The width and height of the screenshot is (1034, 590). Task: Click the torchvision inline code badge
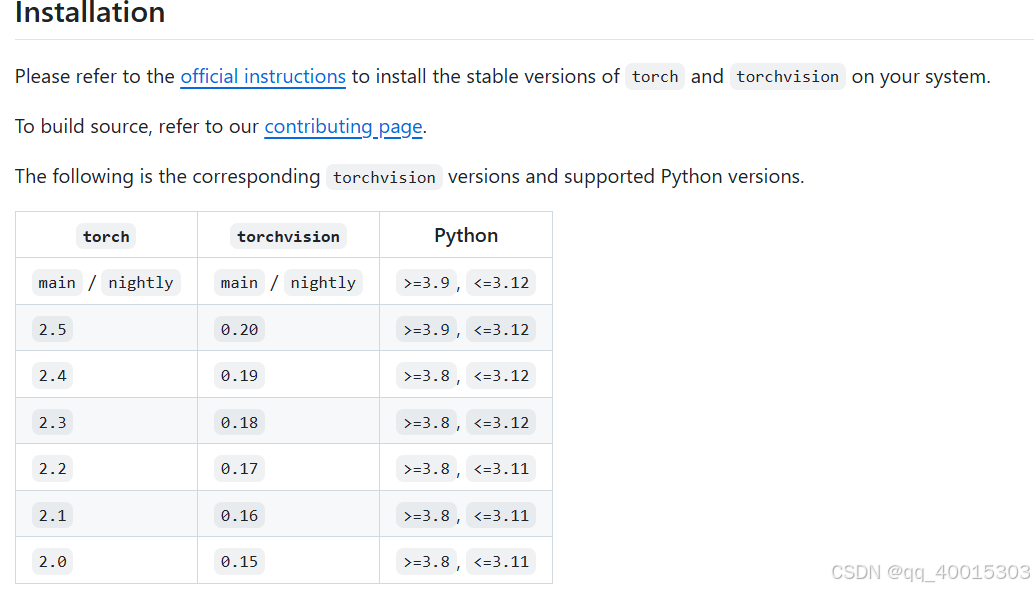pyautogui.click(x=787, y=76)
